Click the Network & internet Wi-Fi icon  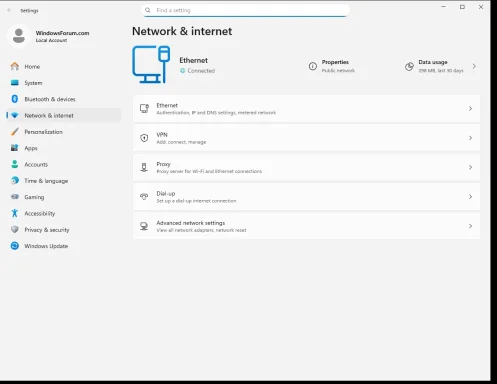(15, 115)
